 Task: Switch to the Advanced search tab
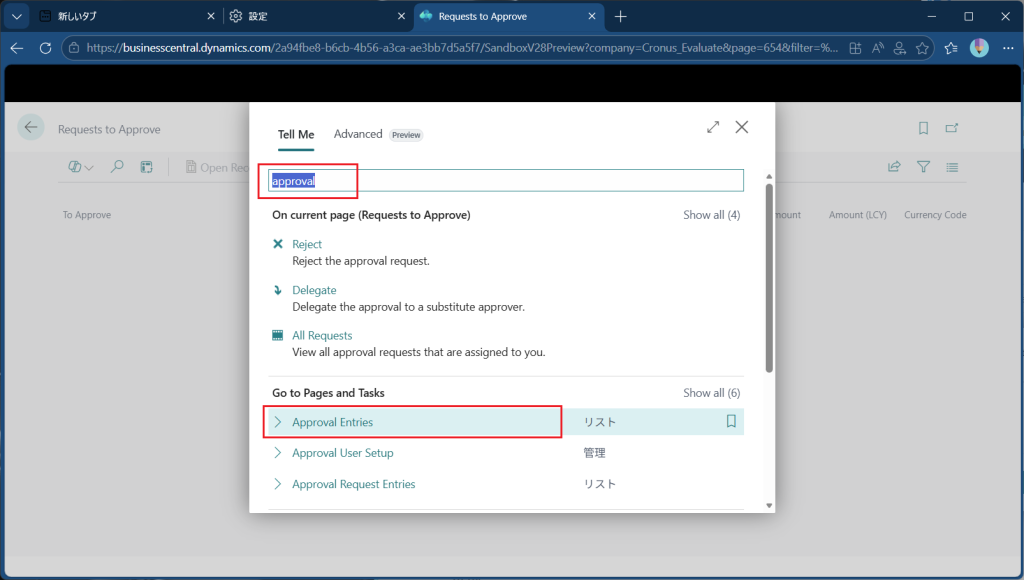coord(358,134)
